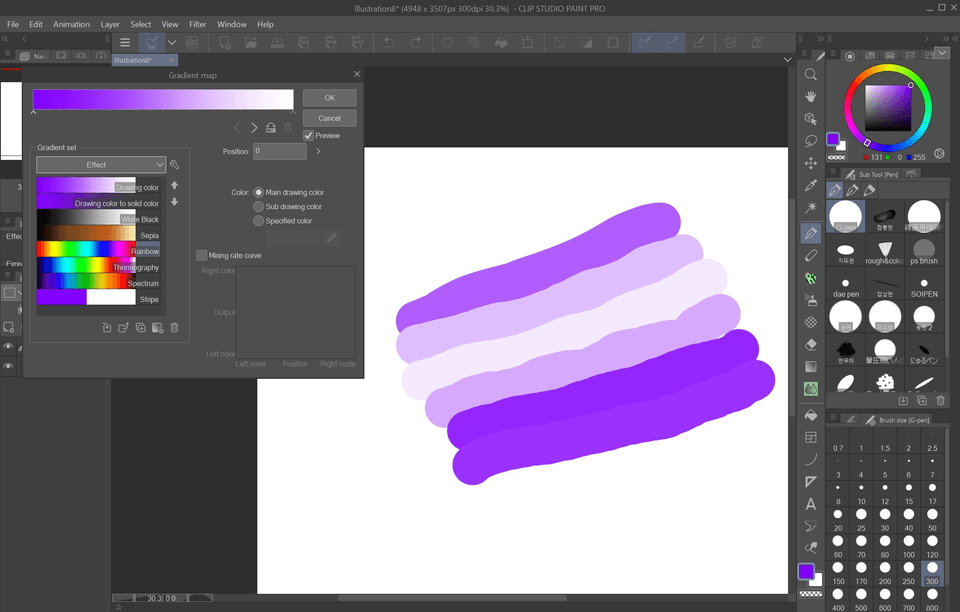Choose the Eyedropper tool in toolbar
960x612 pixels.
click(811, 186)
